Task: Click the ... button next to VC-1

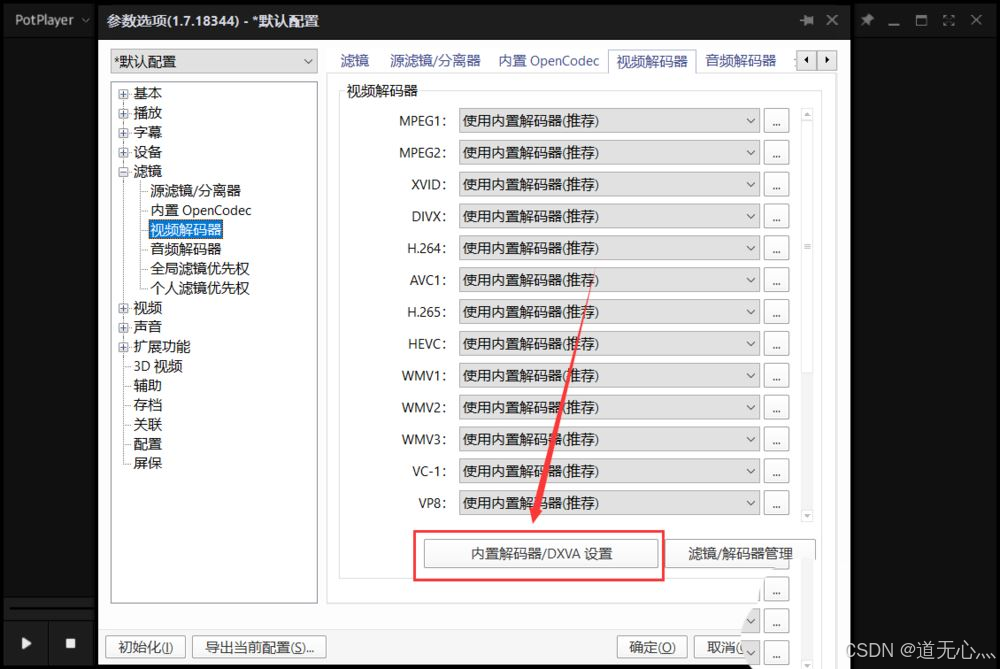Action: pos(776,471)
